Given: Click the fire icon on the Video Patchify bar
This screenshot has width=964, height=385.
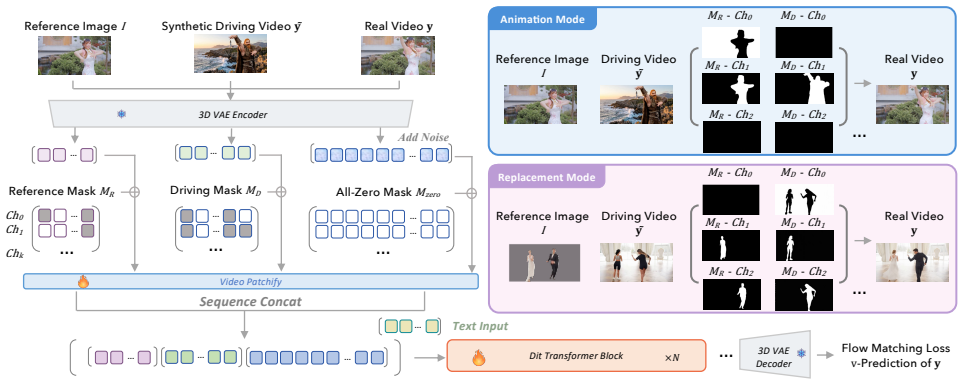Looking at the screenshot, I should click(84, 282).
